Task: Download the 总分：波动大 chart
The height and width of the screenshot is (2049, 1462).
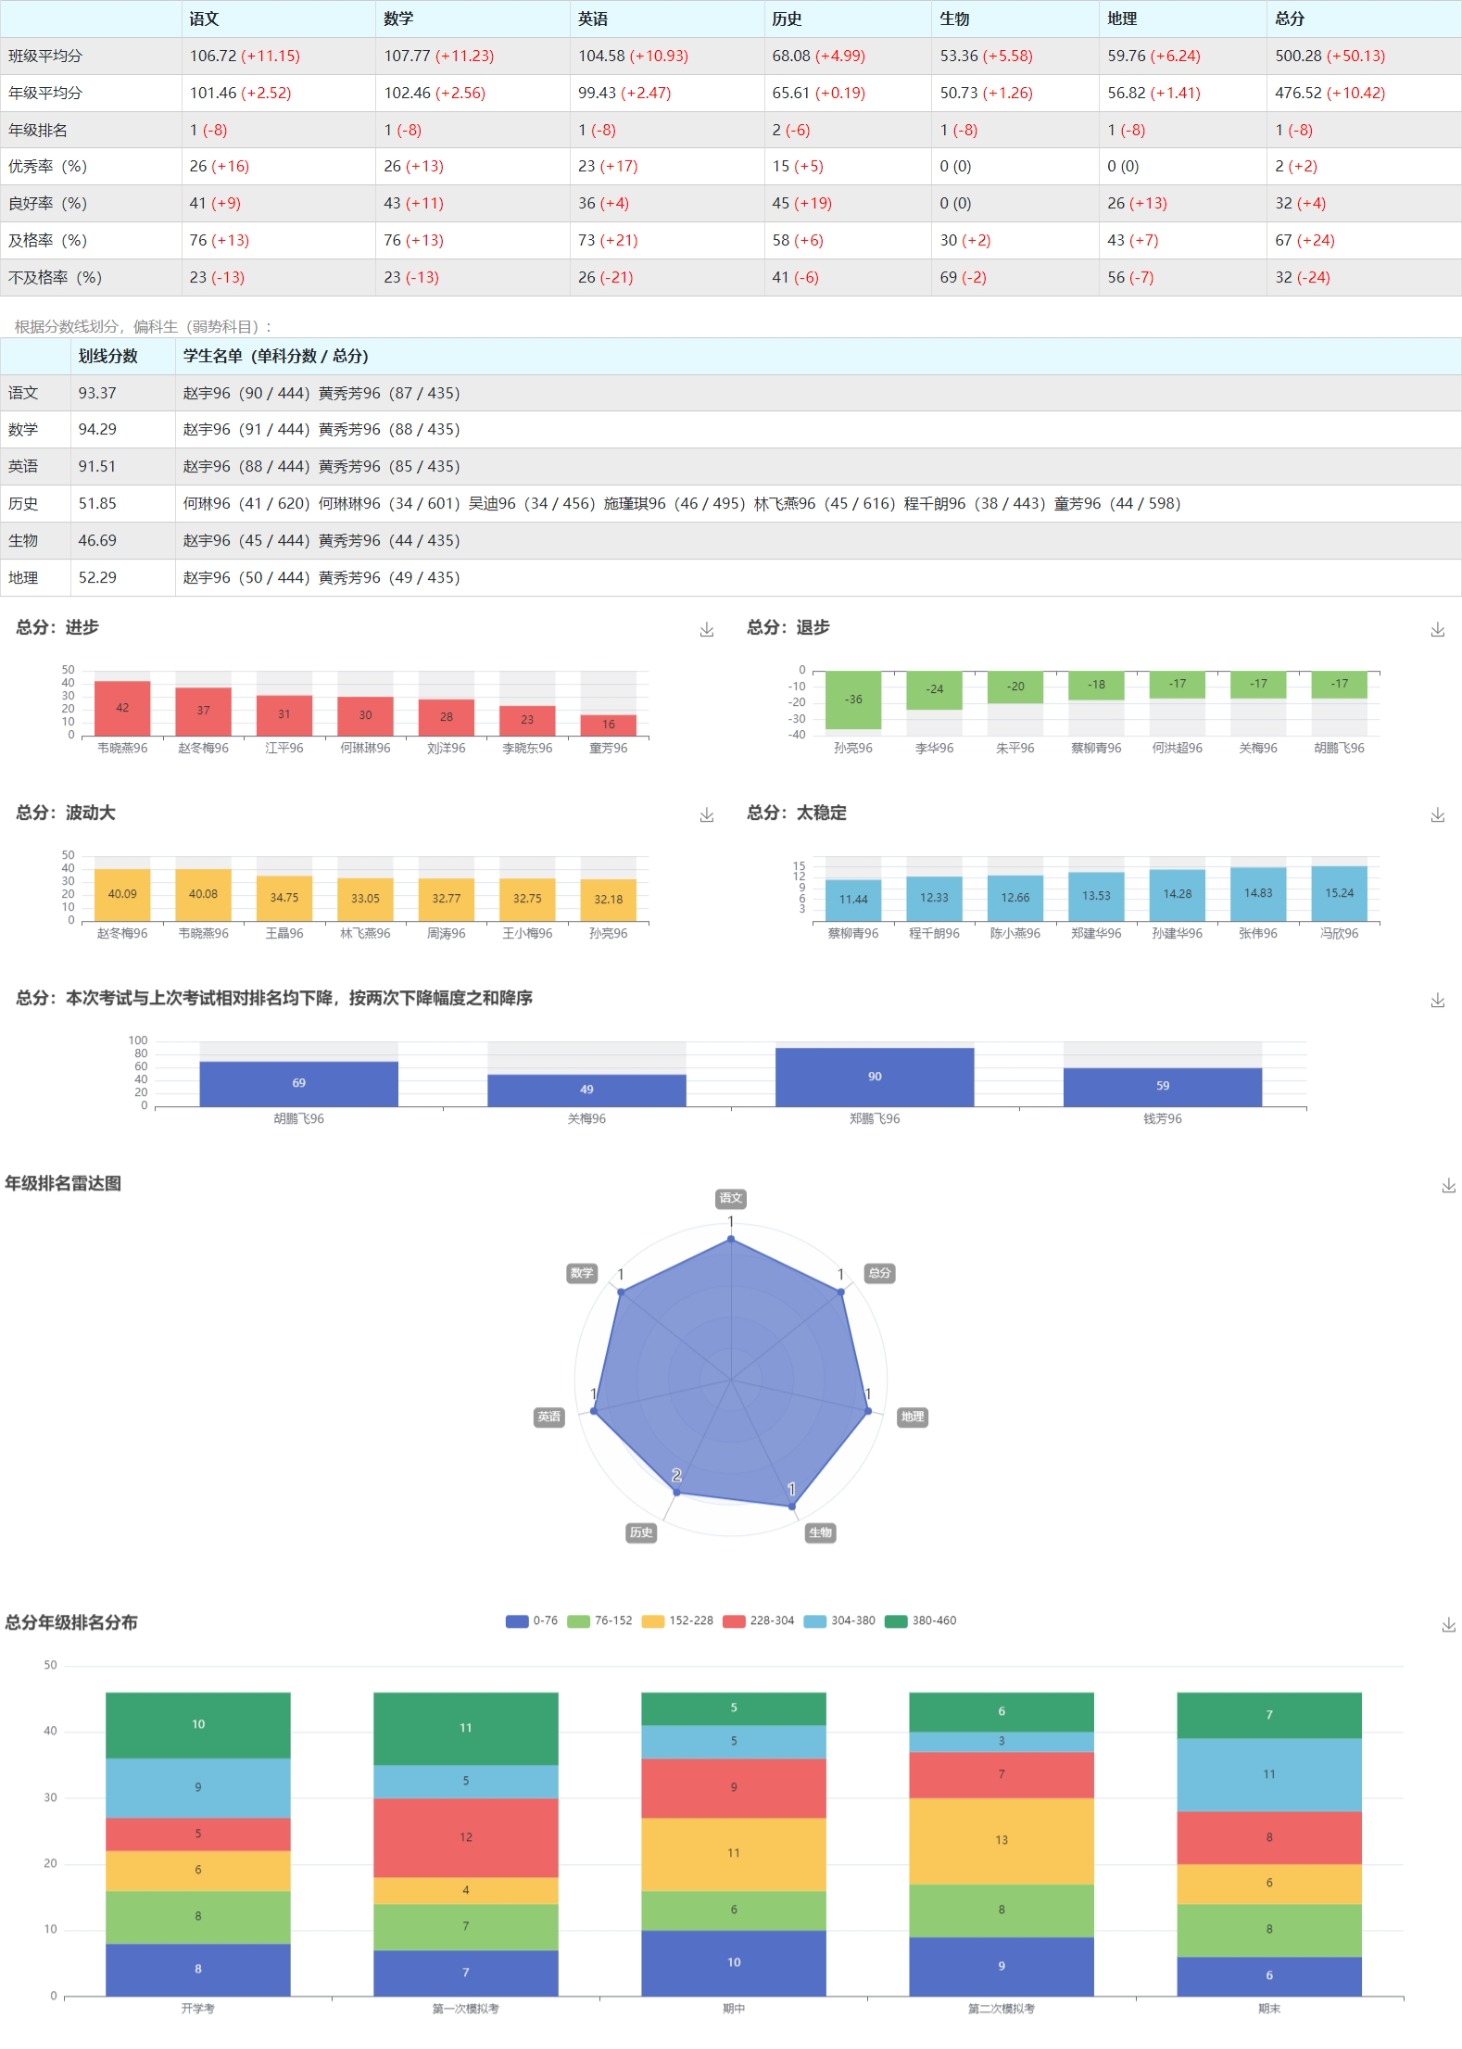Action: (707, 814)
